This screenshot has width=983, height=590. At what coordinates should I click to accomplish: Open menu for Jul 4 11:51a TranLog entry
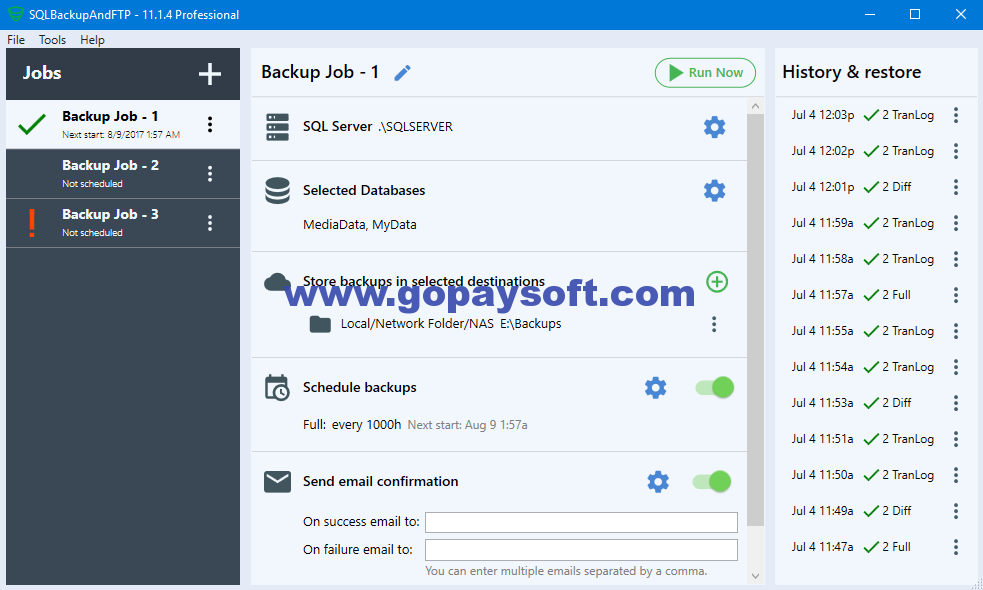[x=955, y=439]
